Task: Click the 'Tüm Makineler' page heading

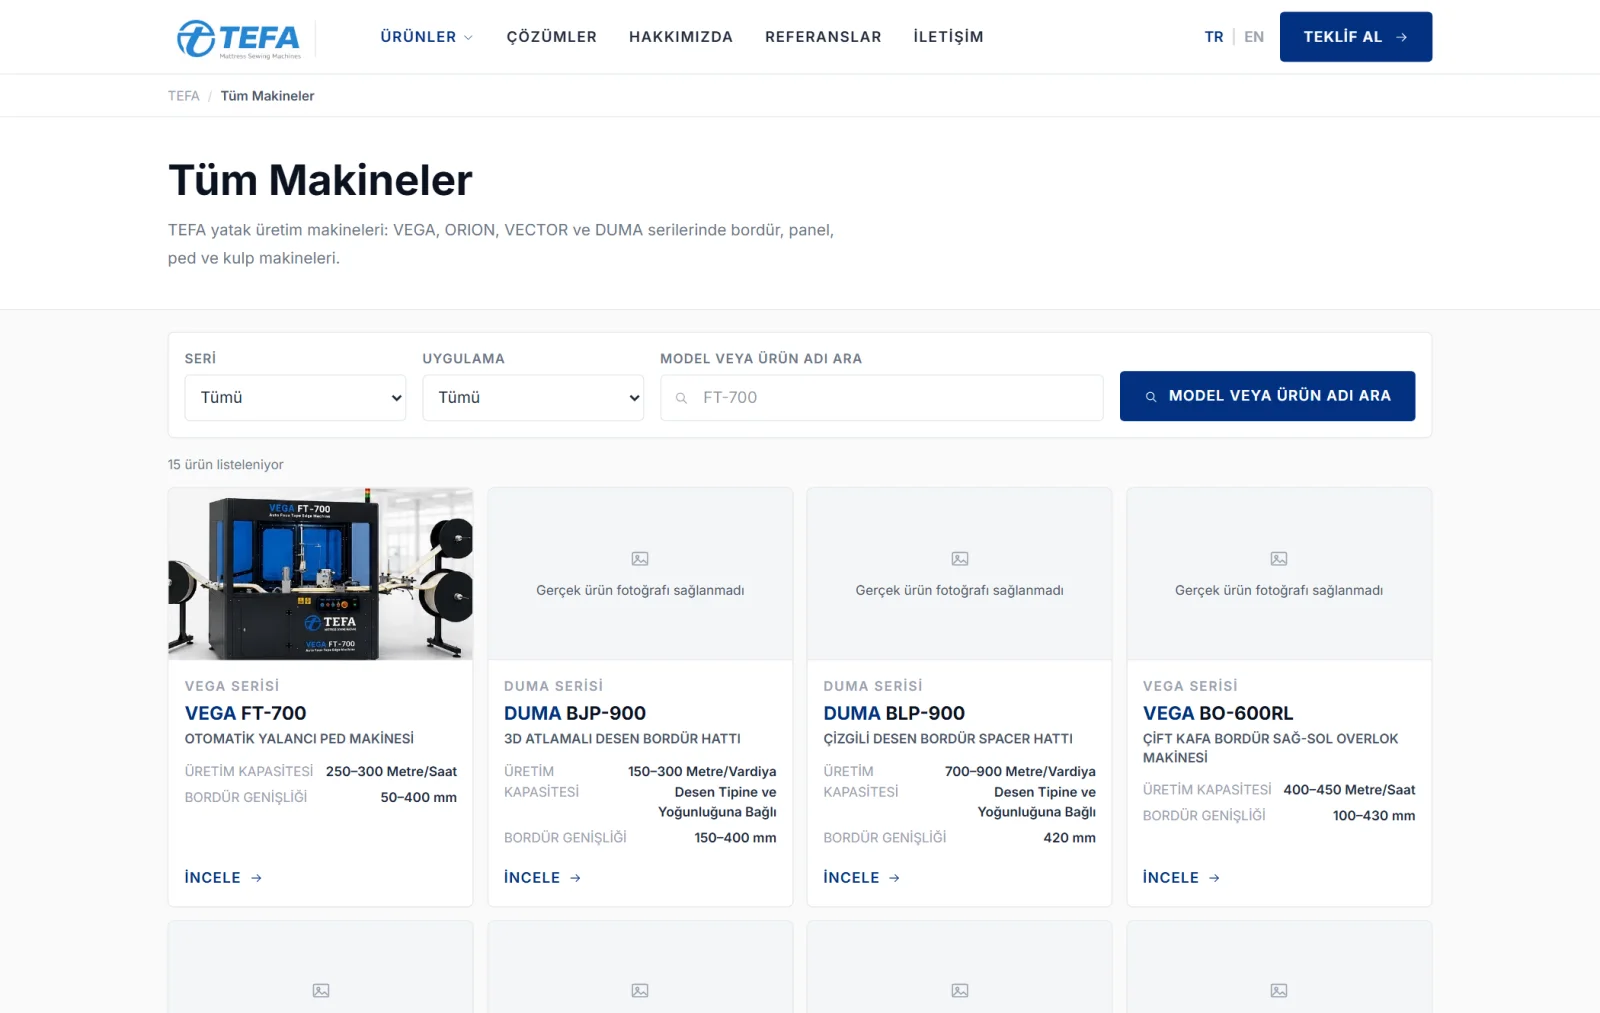Action: [x=320, y=181]
